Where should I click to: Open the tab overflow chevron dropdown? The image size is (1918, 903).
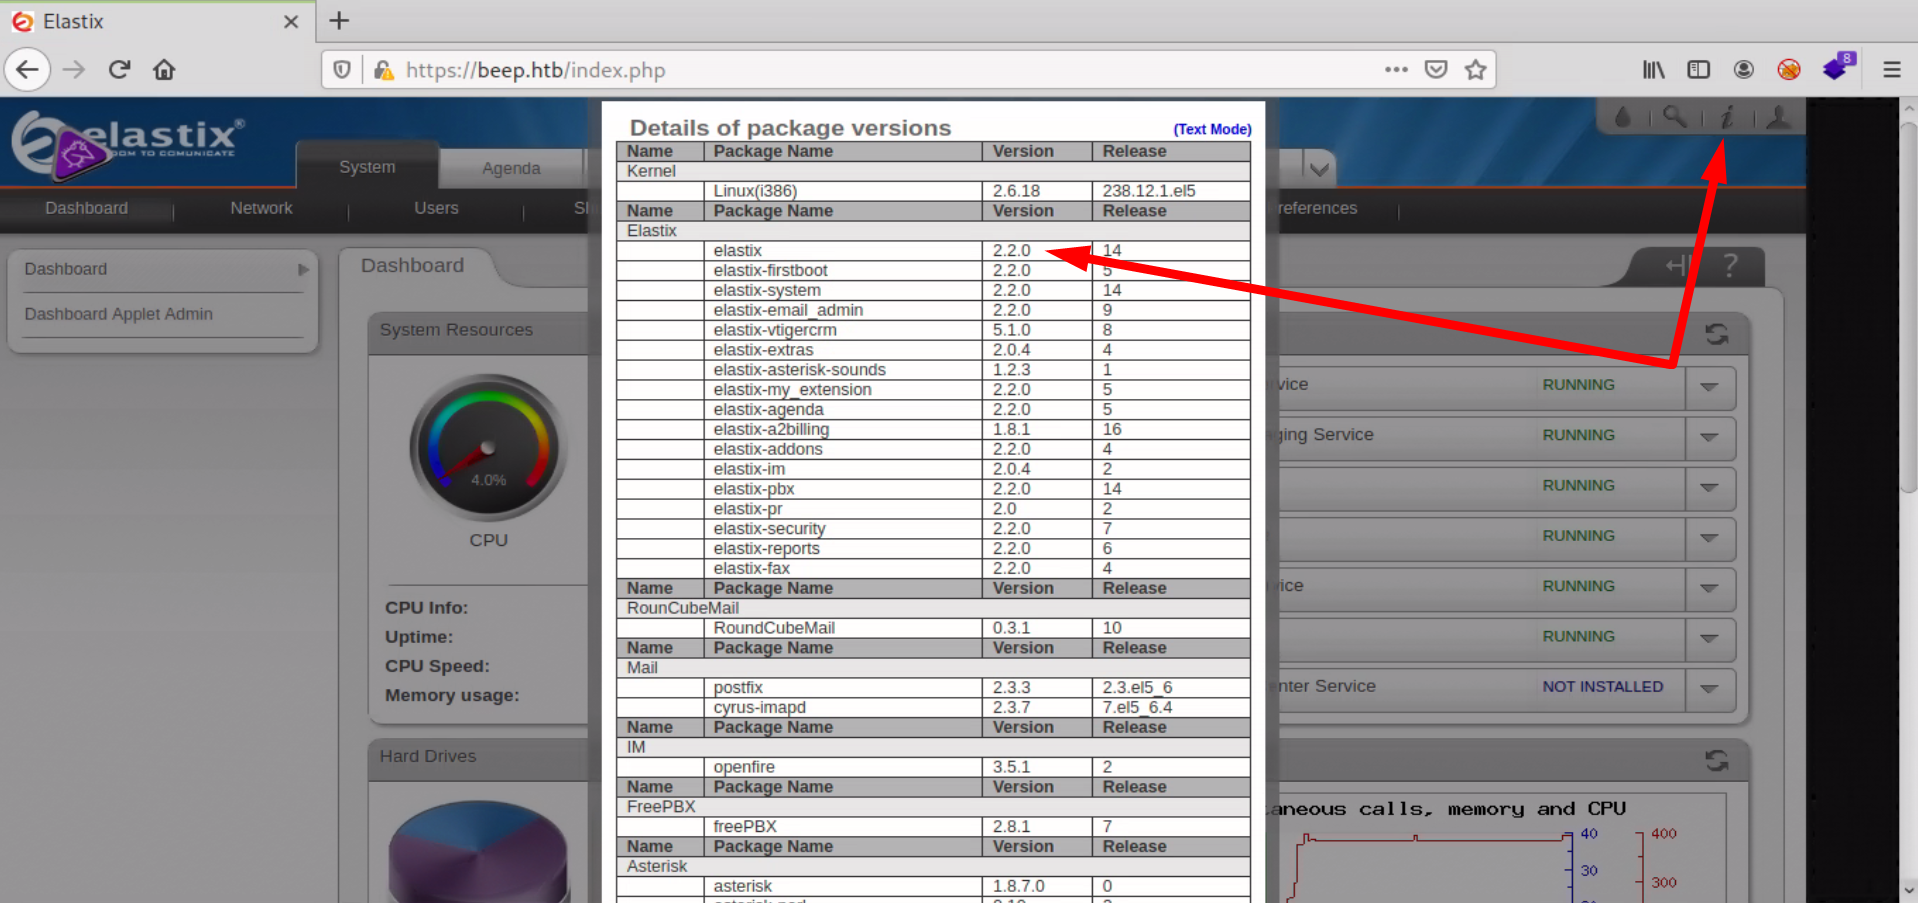tap(1319, 168)
